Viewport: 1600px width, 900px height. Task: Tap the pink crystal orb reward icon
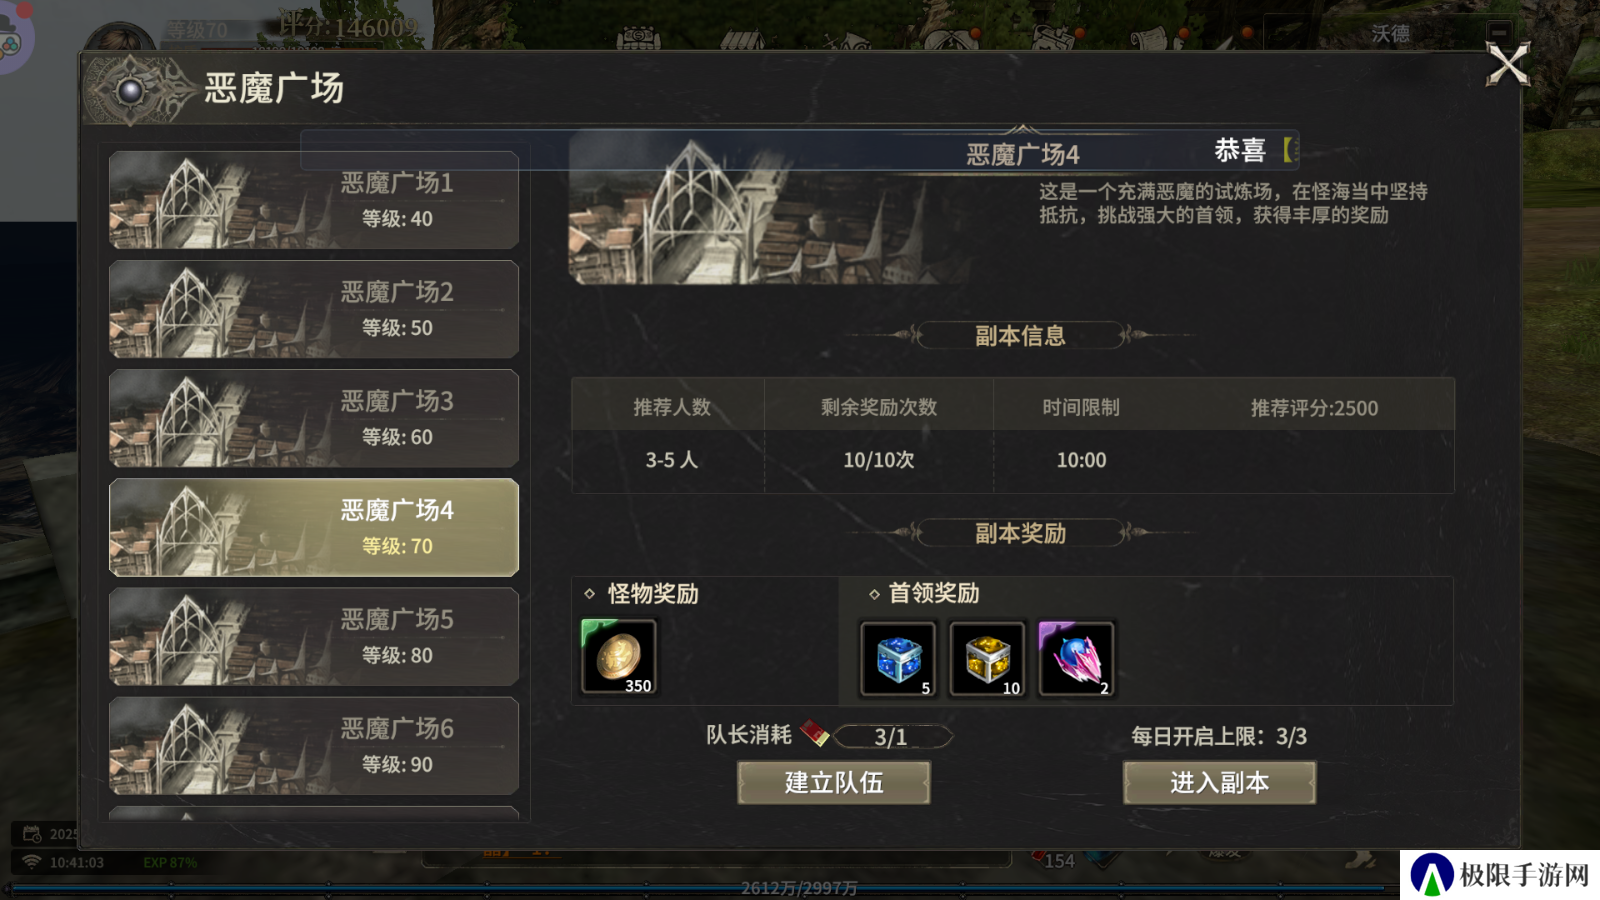click(1076, 658)
